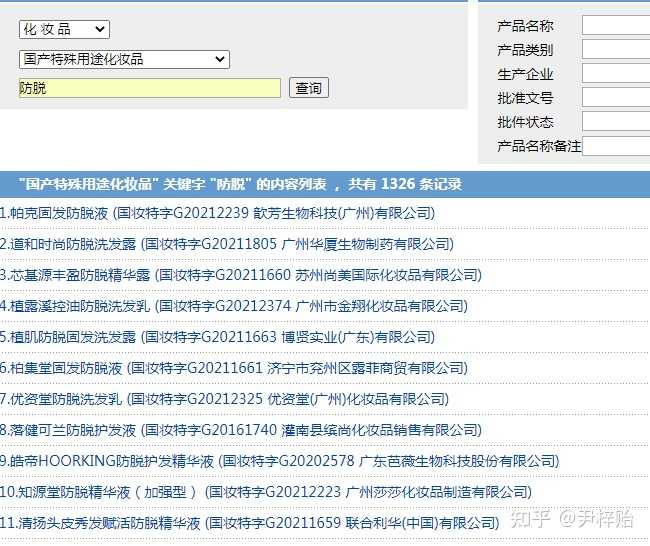Click the results header showing 1326 条记录
The image size is (650, 546).
[x=325, y=184]
